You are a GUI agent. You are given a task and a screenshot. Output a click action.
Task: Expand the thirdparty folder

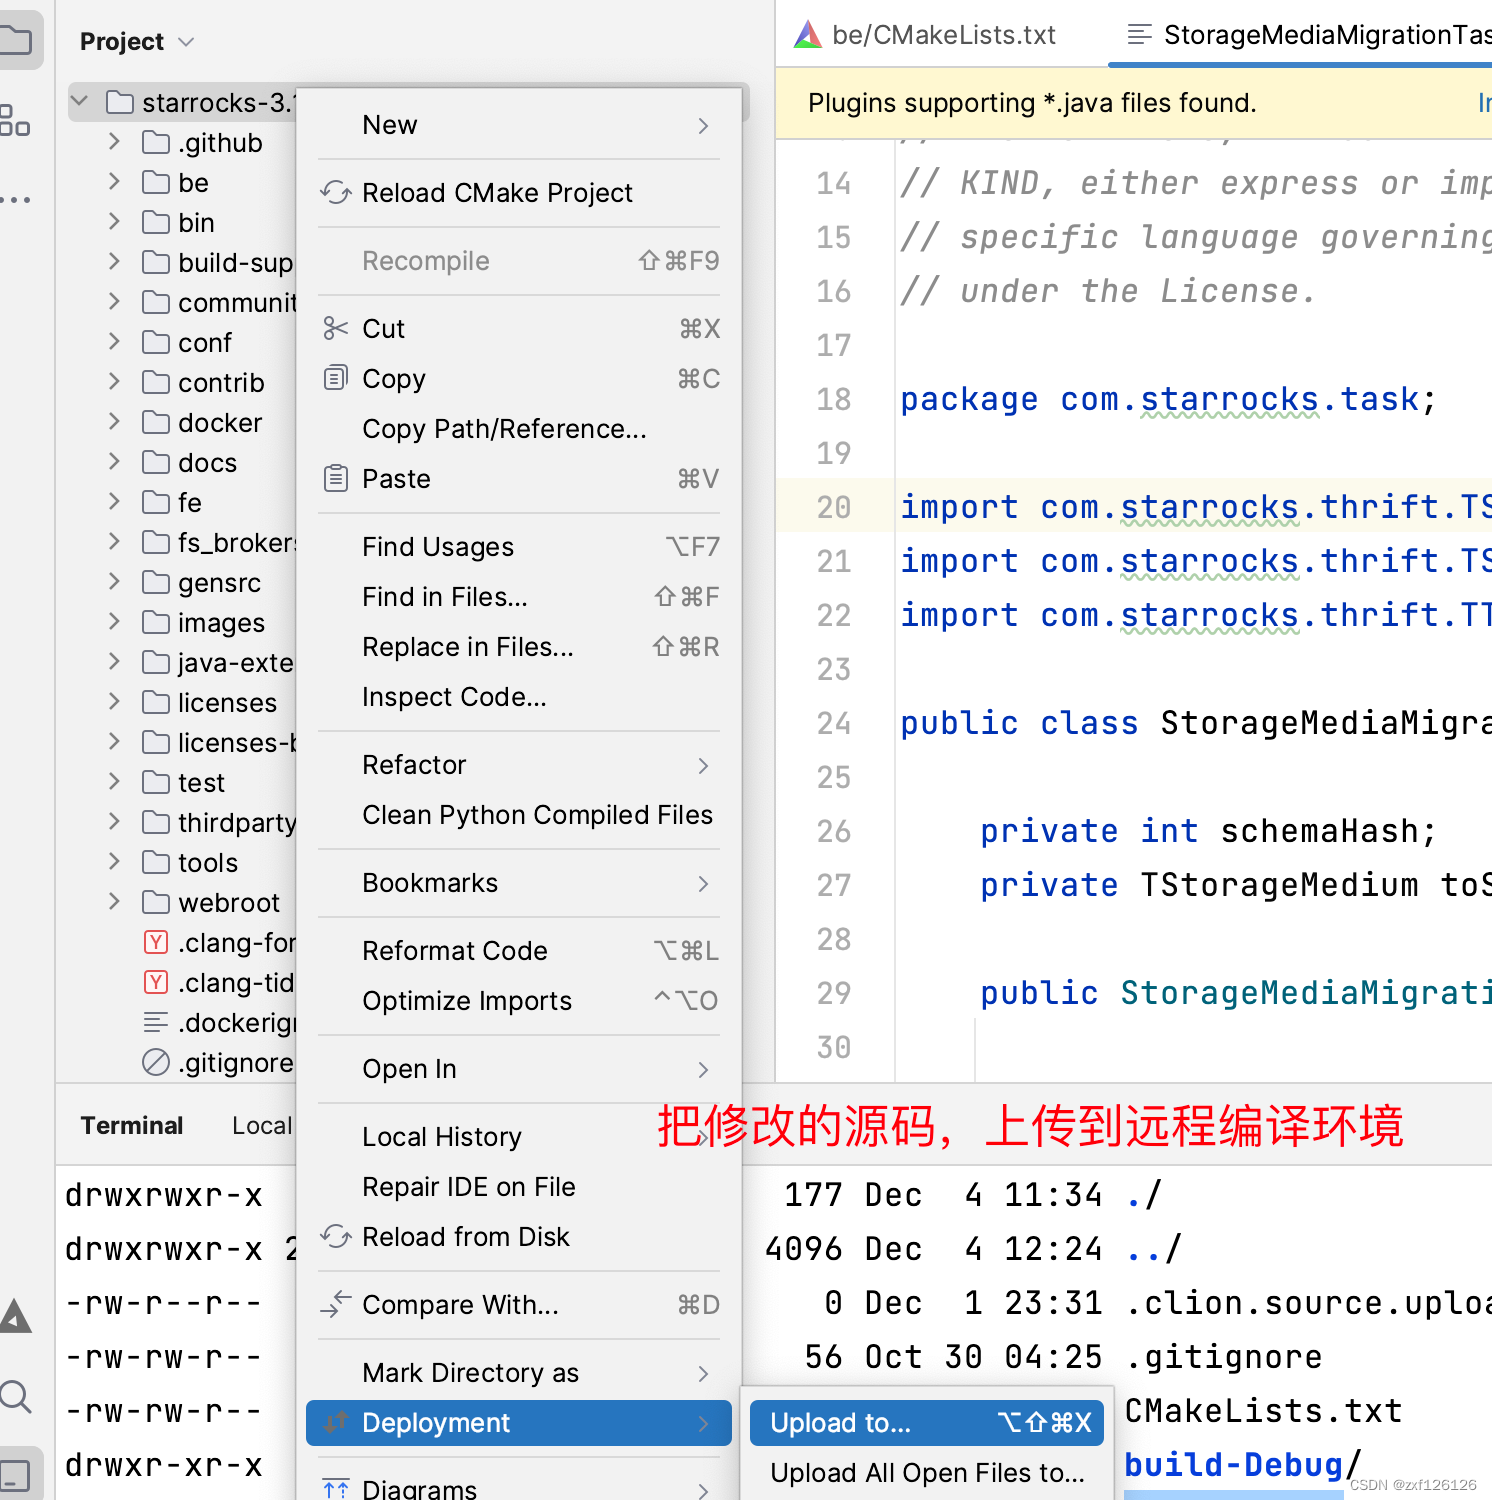click(114, 822)
